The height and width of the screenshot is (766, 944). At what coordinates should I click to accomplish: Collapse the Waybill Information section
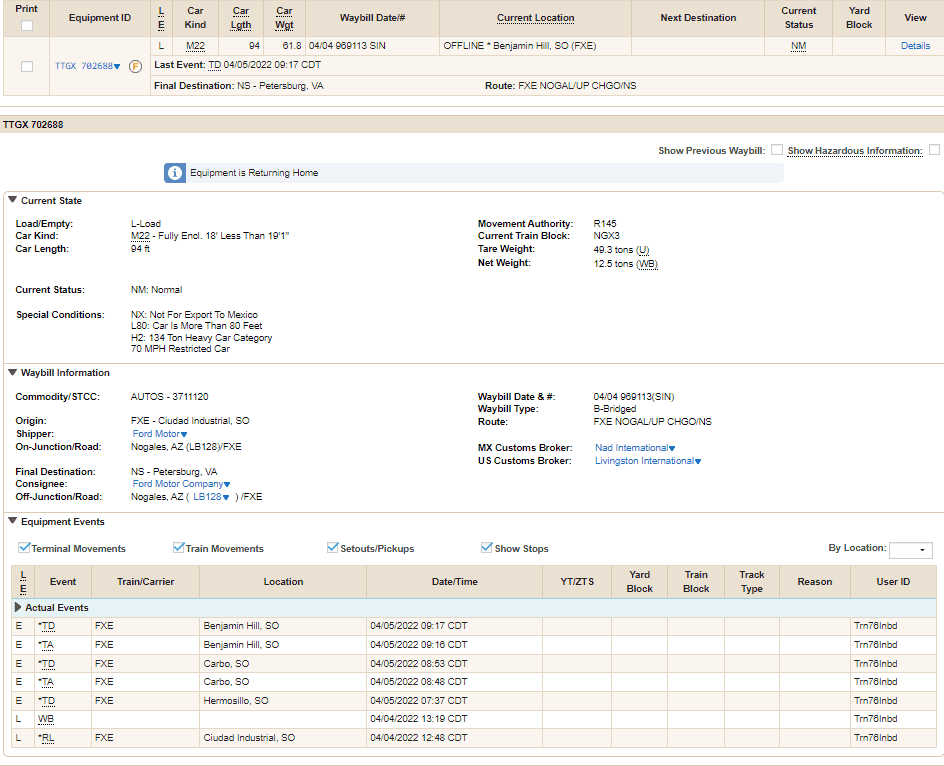[x=12, y=372]
